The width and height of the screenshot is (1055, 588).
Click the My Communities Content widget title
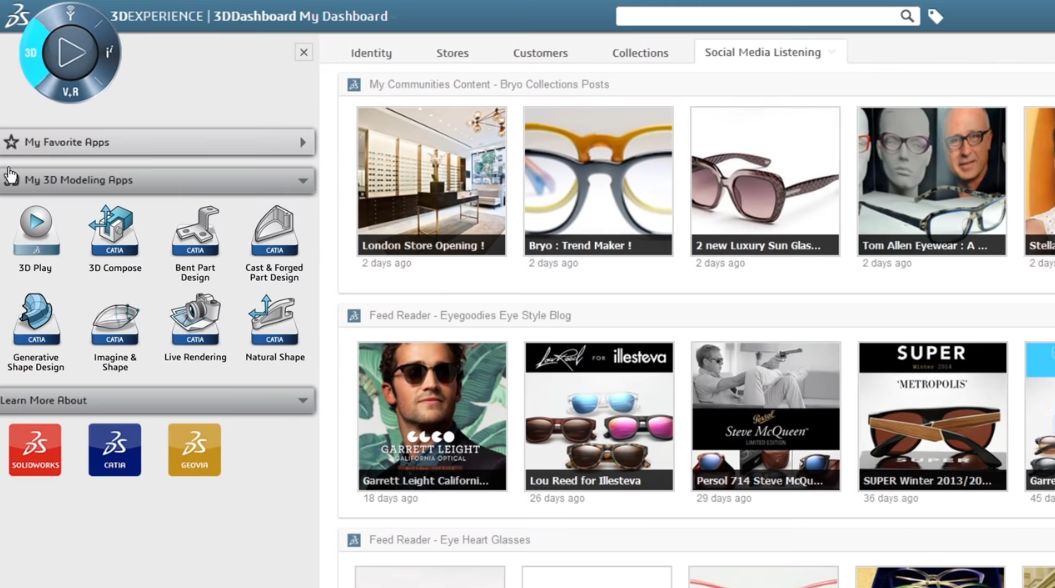pyautogui.click(x=489, y=85)
